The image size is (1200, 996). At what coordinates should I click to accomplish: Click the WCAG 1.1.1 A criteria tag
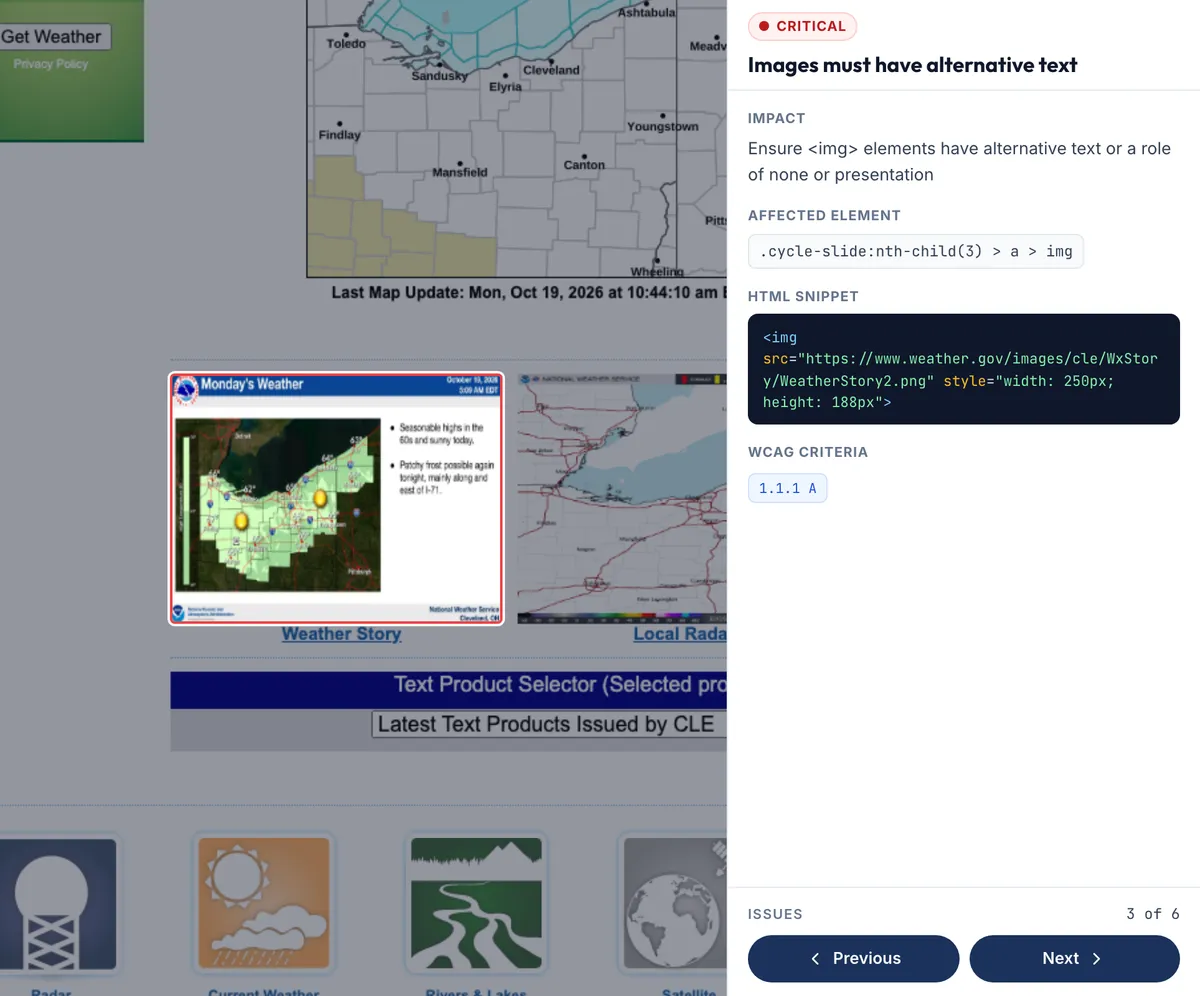[x=787, y=488]
